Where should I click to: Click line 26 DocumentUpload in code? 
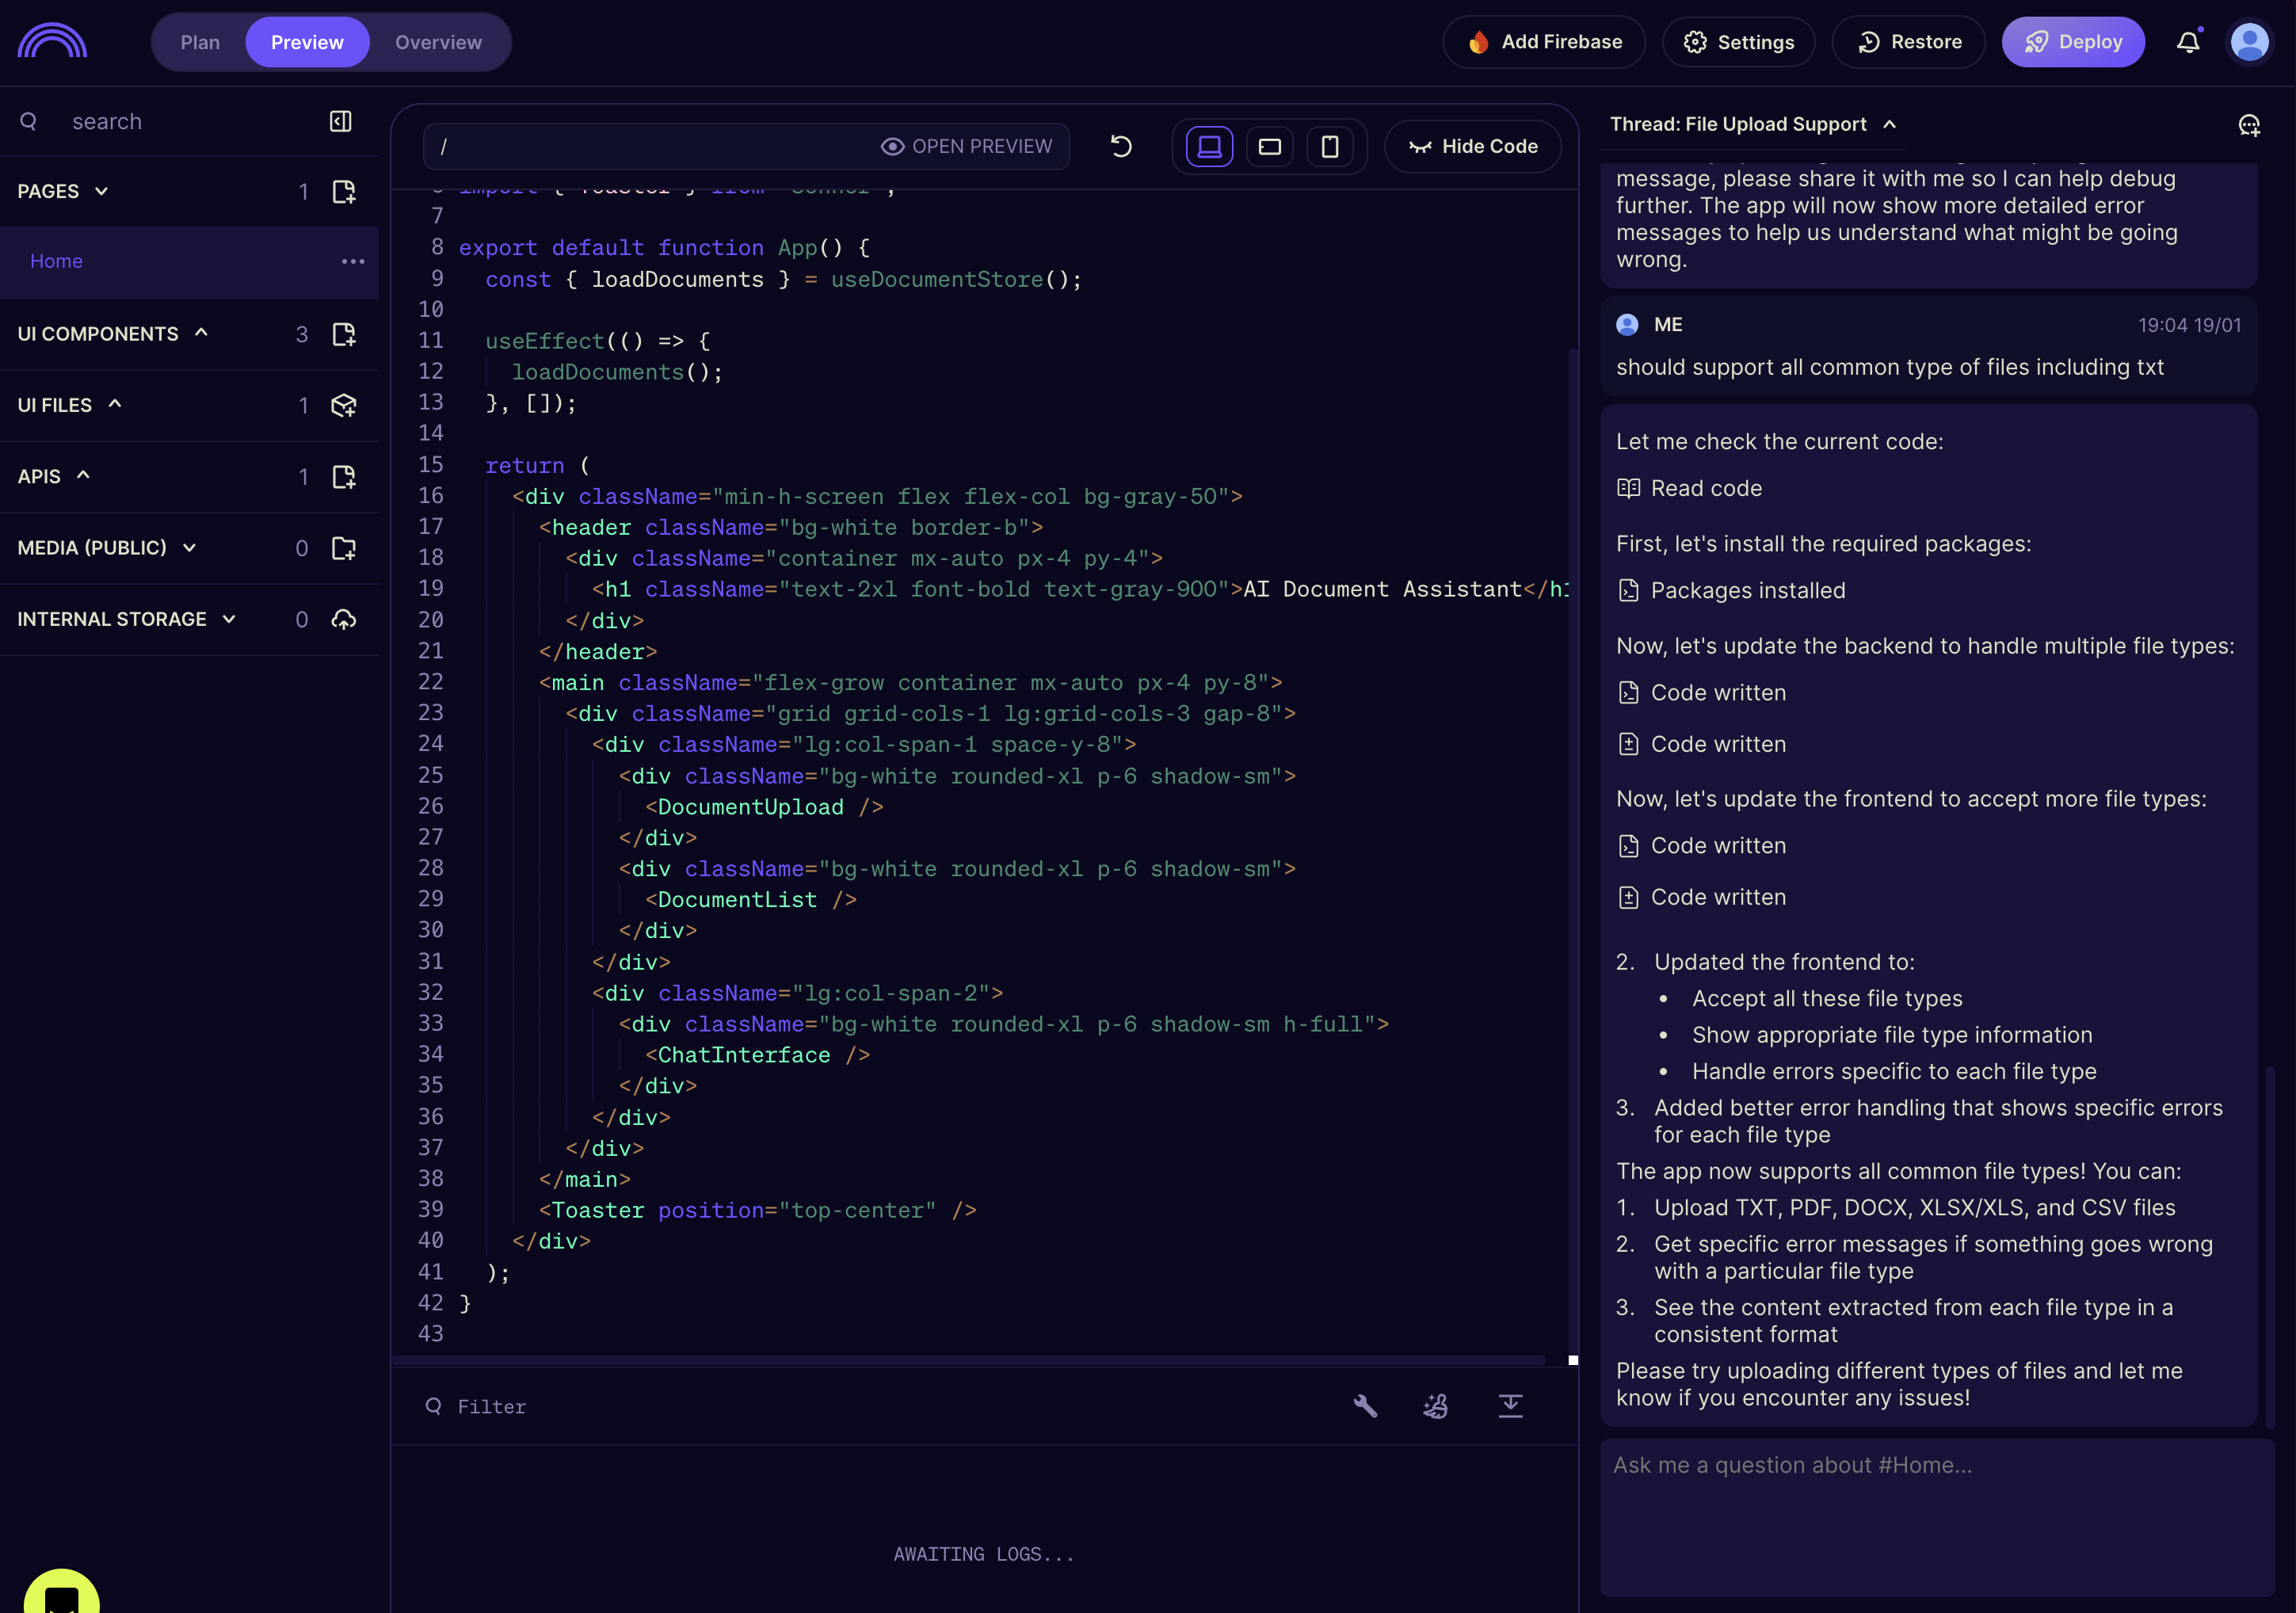pyautogui.click(x=764, y=807)
